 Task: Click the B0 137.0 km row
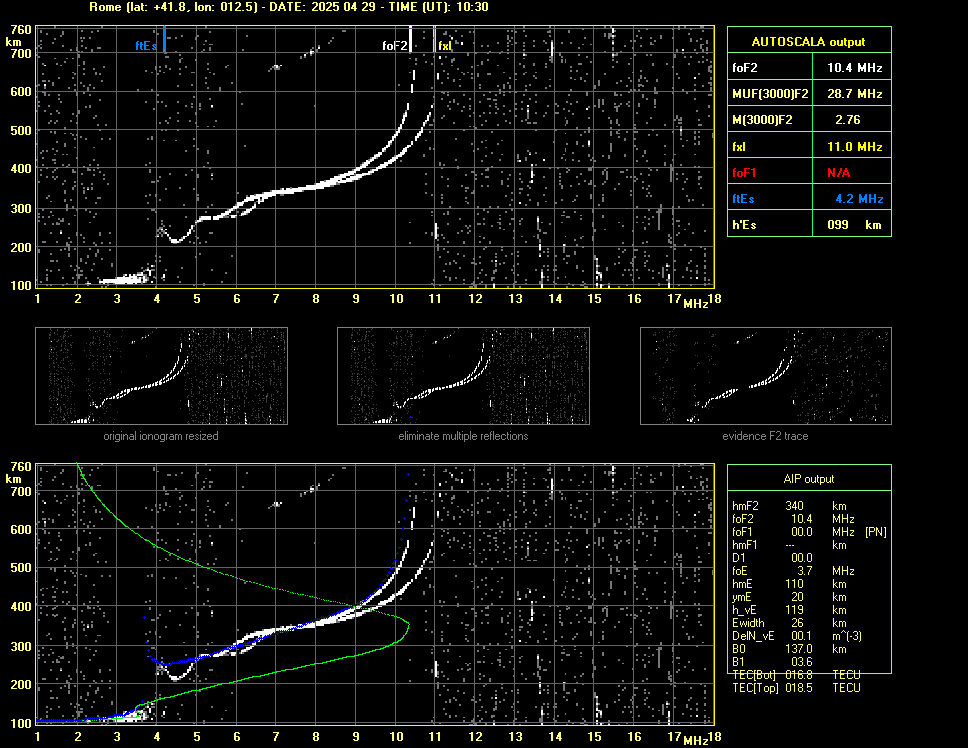coord(788,649)
